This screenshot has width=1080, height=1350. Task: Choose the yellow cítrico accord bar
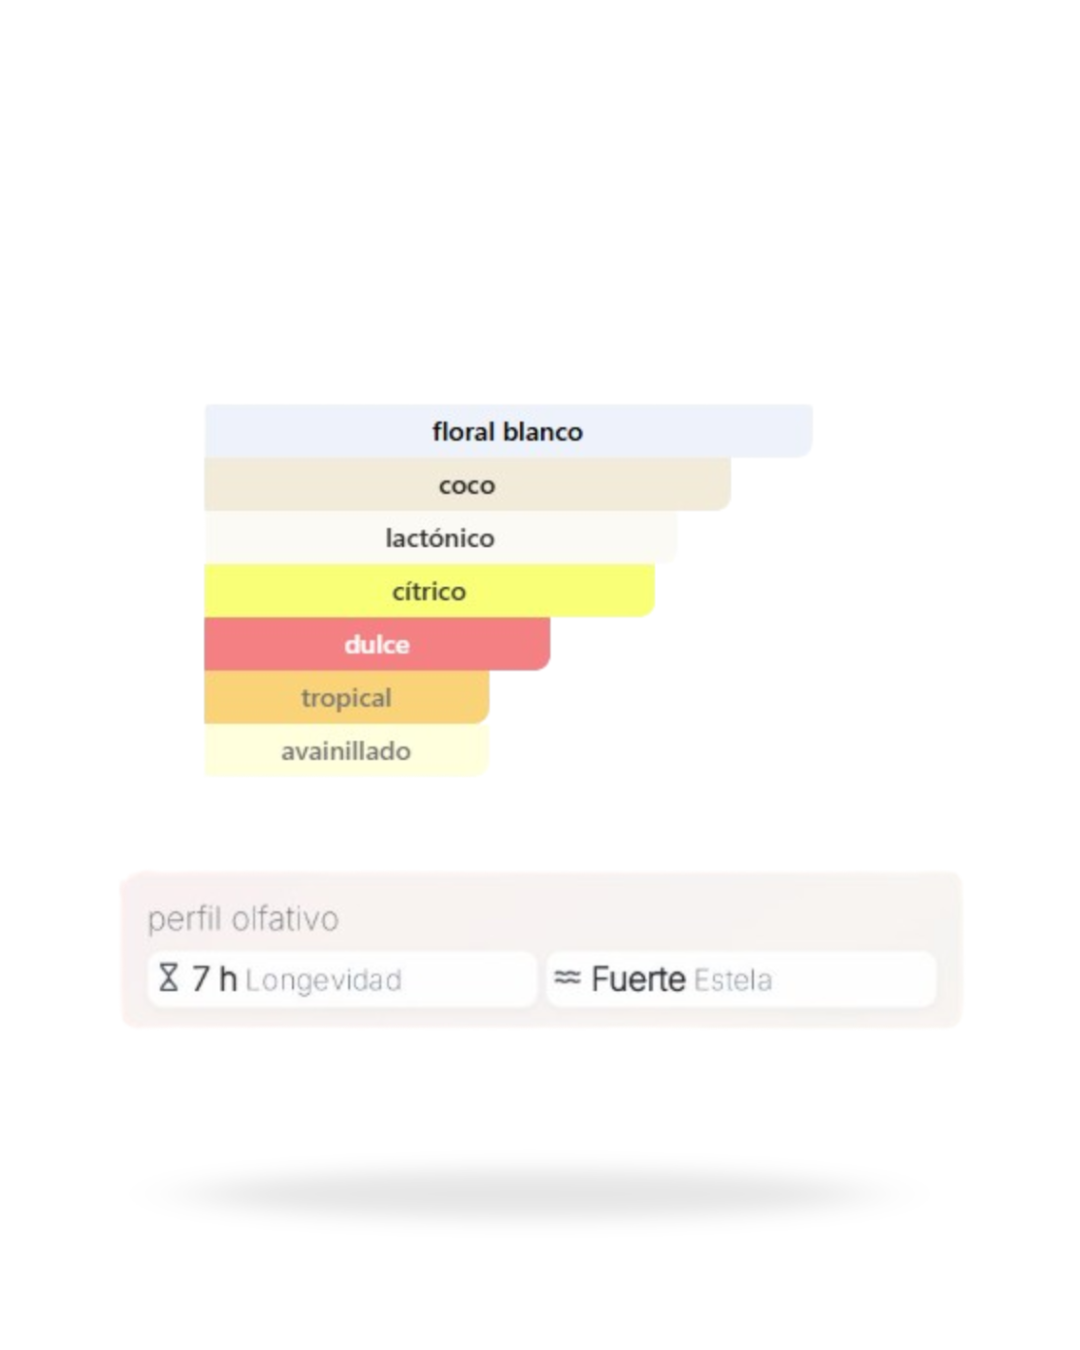pyautogui.click(x=429, y=591)
